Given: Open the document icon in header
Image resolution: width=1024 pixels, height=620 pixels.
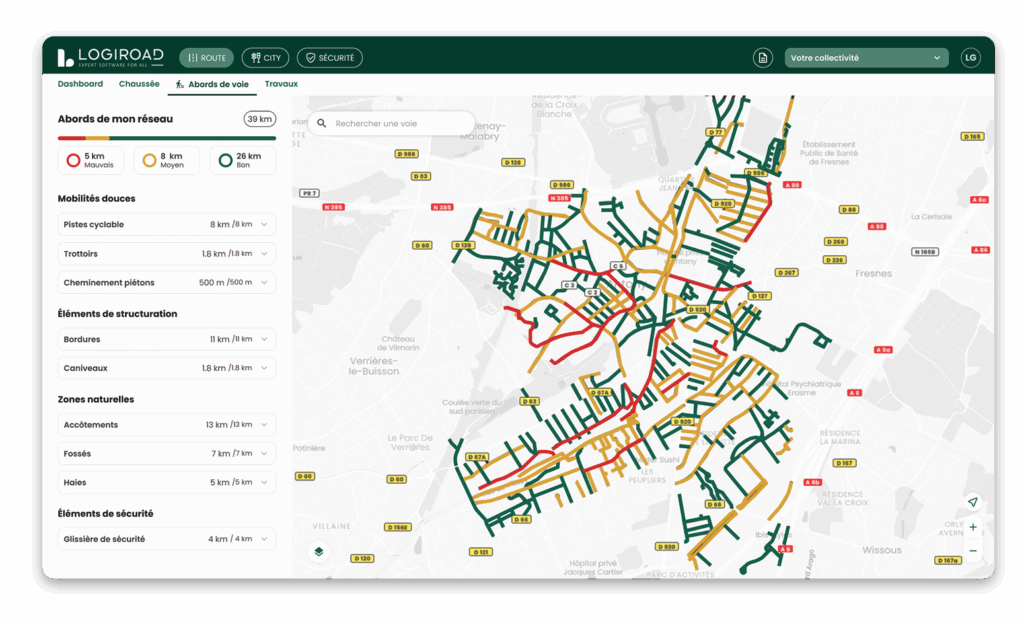Looking at the screenshot, I should click(763, 58).
